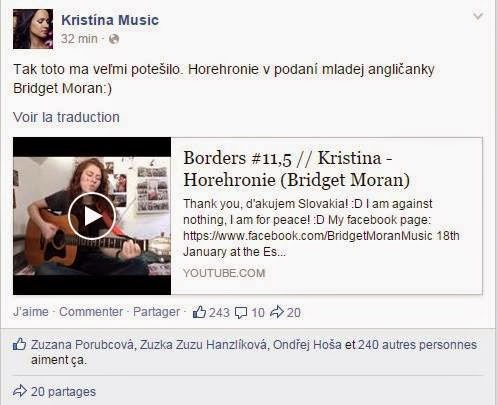Click the Kristina Music page name

click(110, 20)
